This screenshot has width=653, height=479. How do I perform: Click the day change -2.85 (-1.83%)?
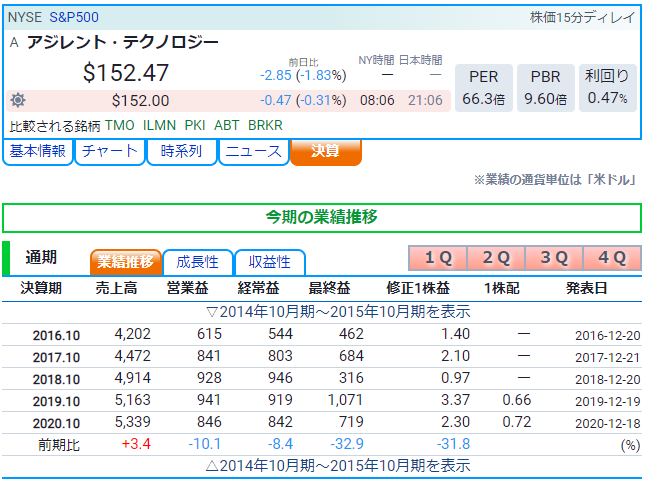tap(303, 75)
